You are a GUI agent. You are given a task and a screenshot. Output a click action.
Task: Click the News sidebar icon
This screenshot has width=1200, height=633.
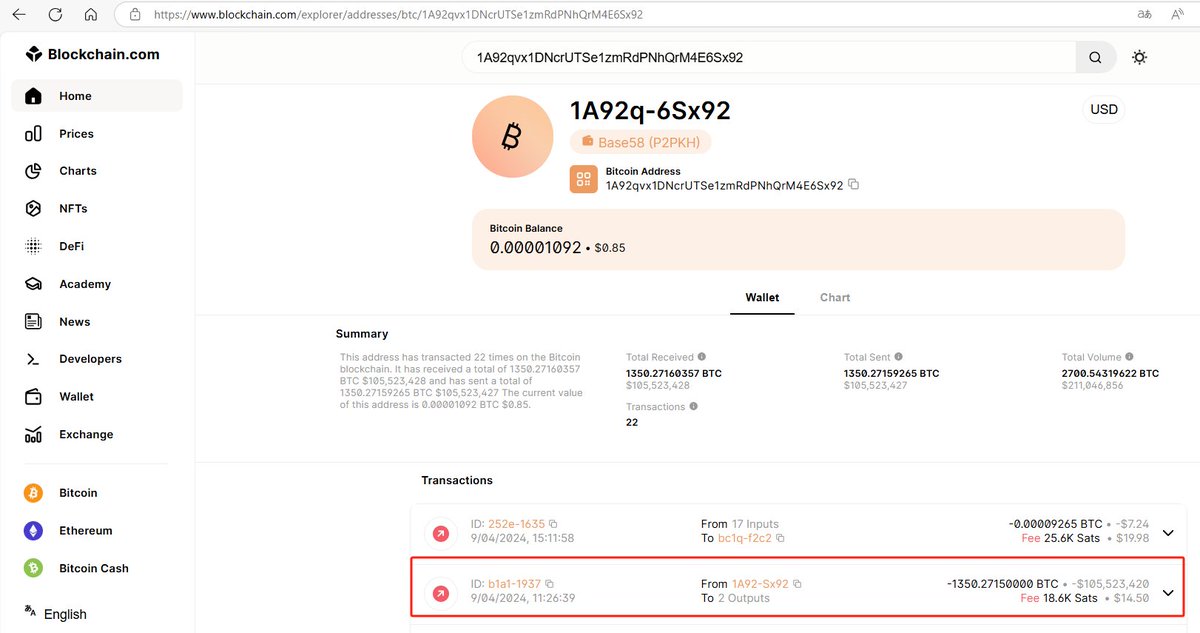coord(33,322)
